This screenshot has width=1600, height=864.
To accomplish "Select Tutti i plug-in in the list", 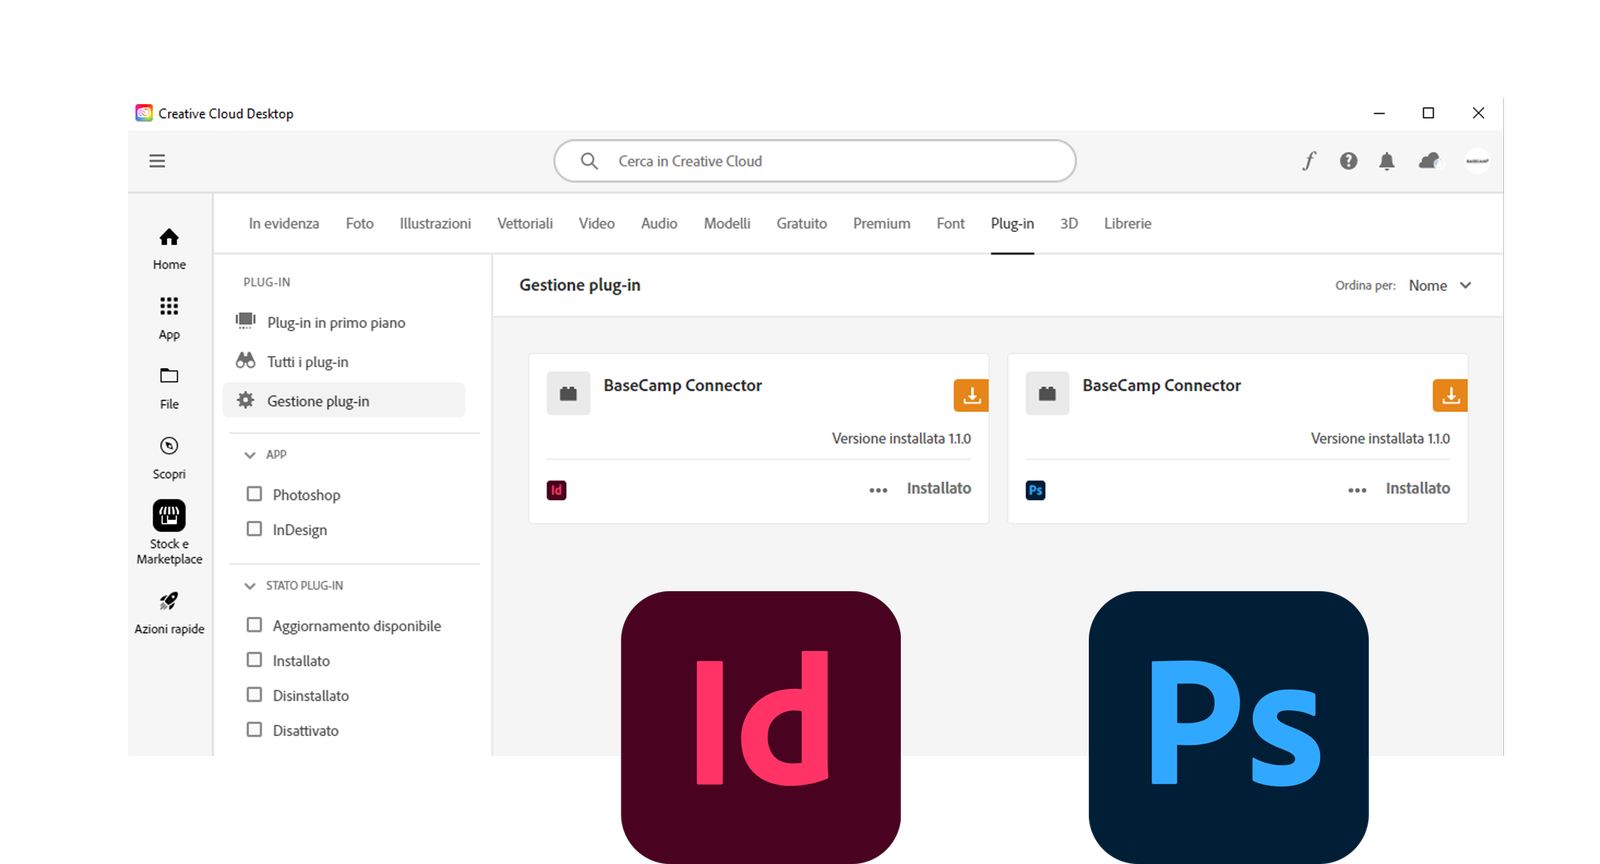I will pos(307,362).
